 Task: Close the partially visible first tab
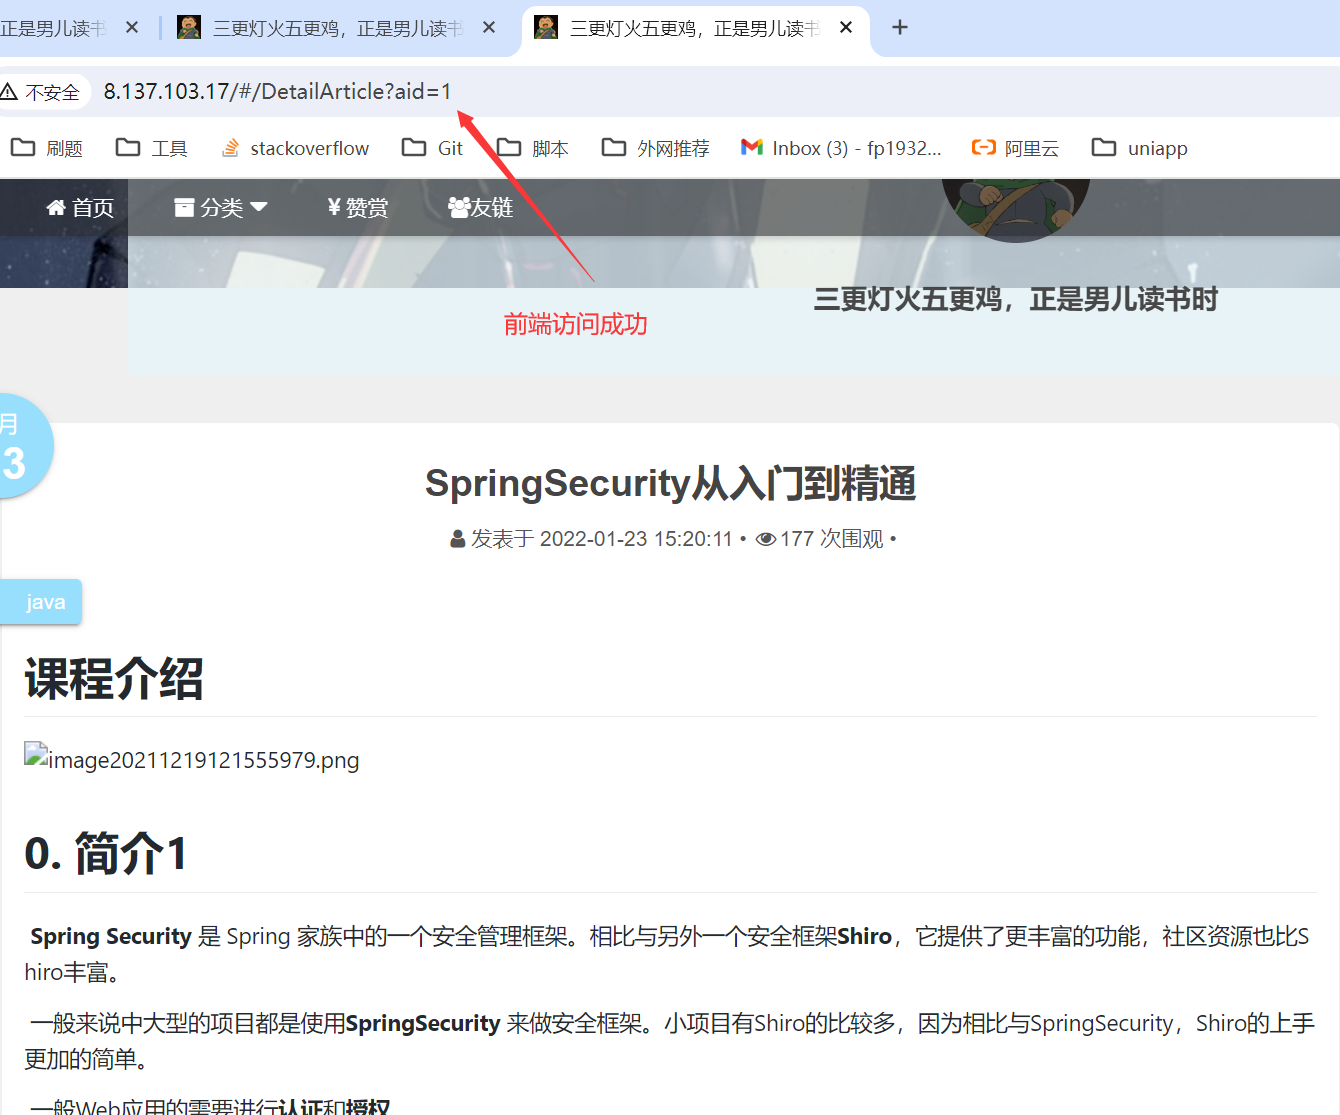(x=132, y=28)
